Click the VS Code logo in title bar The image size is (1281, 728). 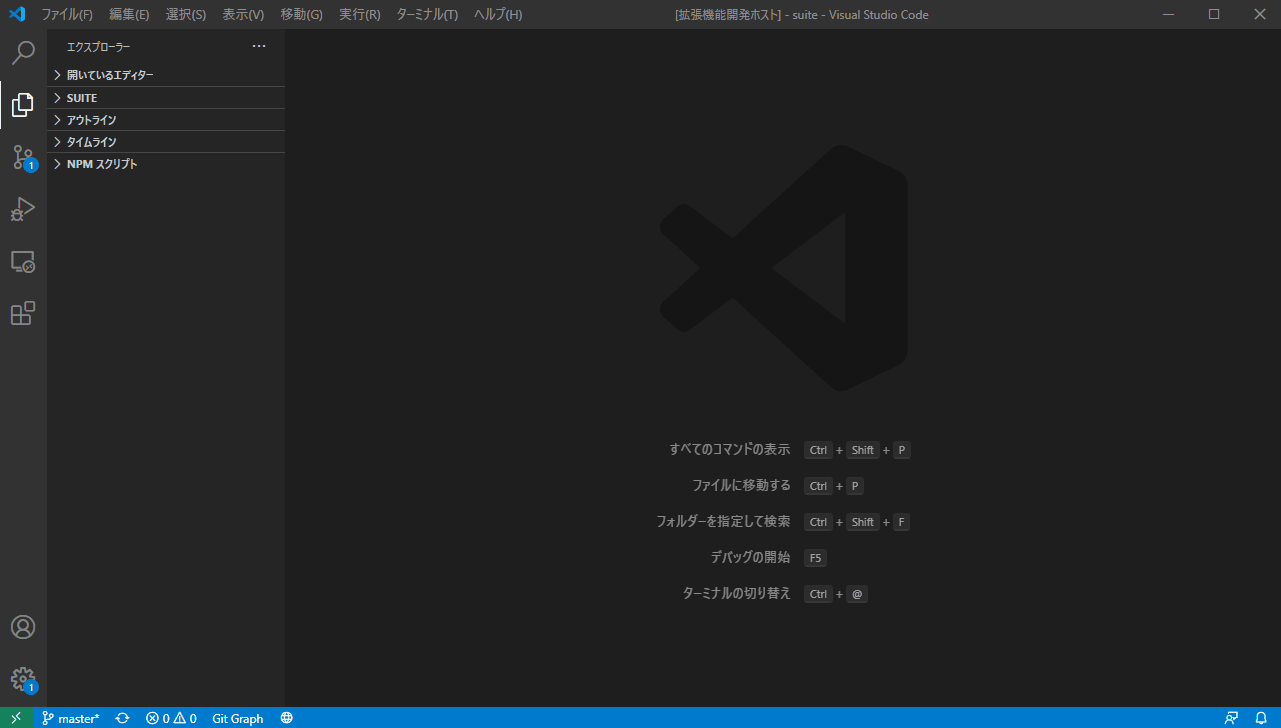point(17,14)
